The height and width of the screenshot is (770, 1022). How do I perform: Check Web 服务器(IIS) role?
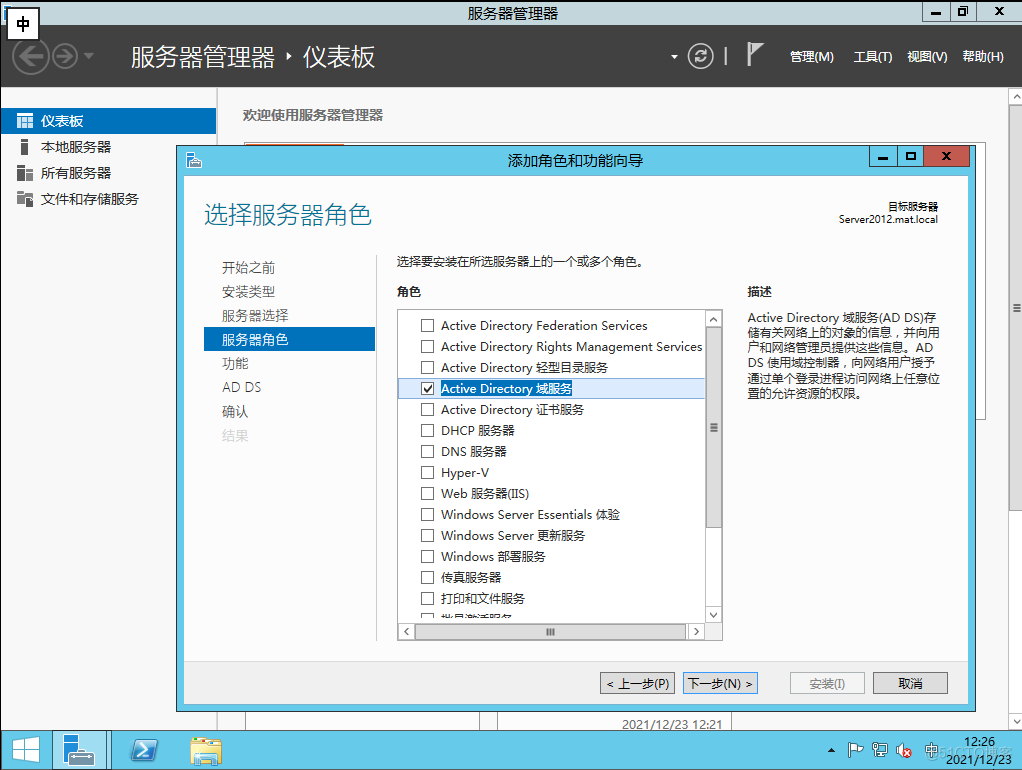[x=428, y=493]
